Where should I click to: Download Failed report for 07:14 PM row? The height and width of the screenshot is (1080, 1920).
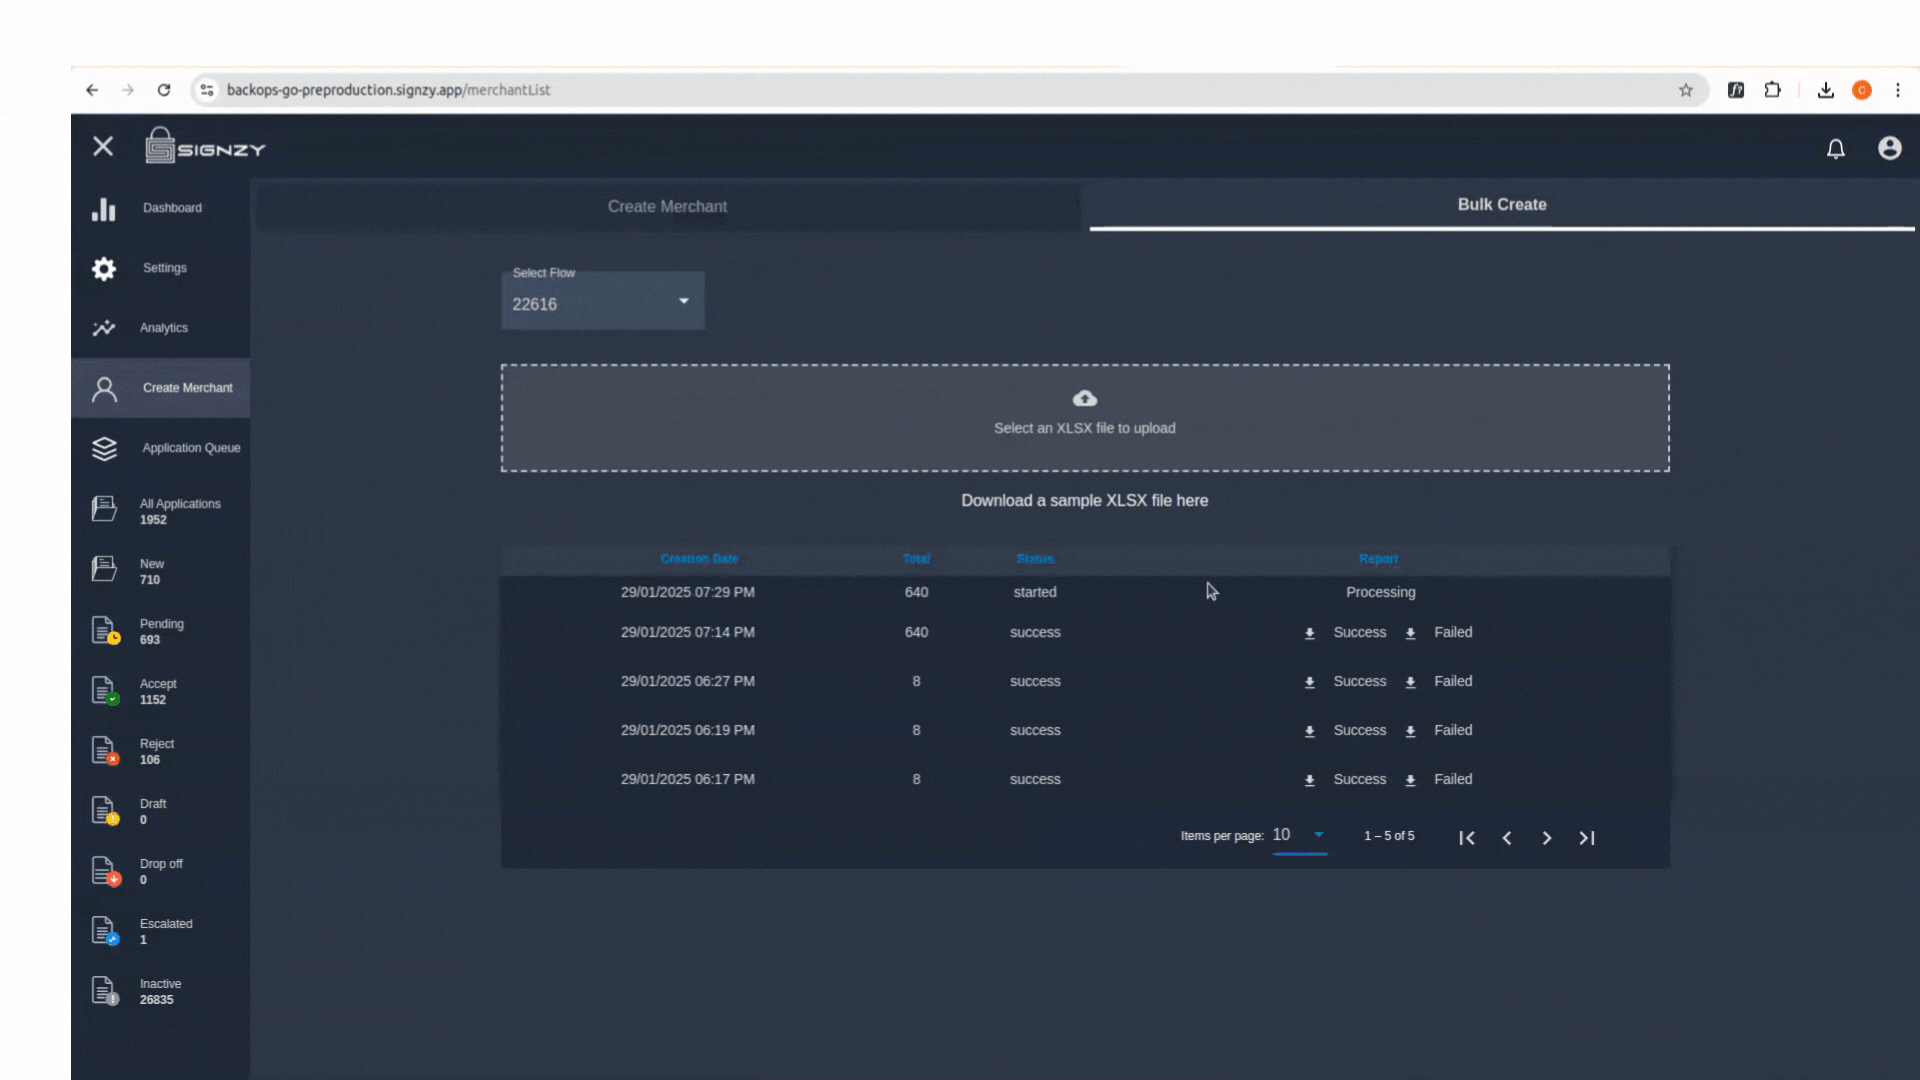click(1439, 633)
